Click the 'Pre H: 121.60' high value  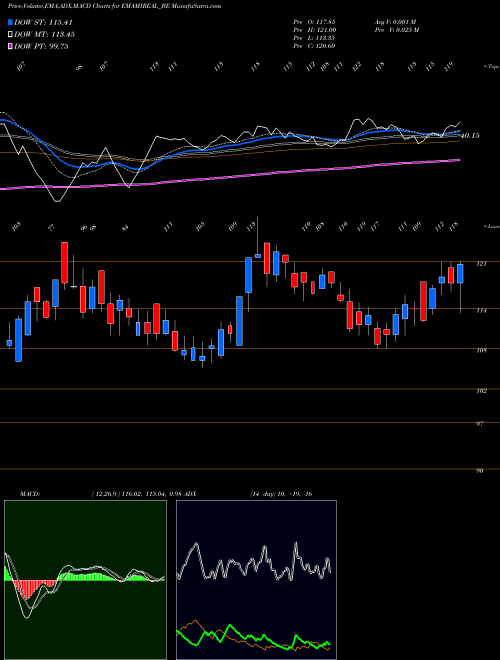(314, 30)
